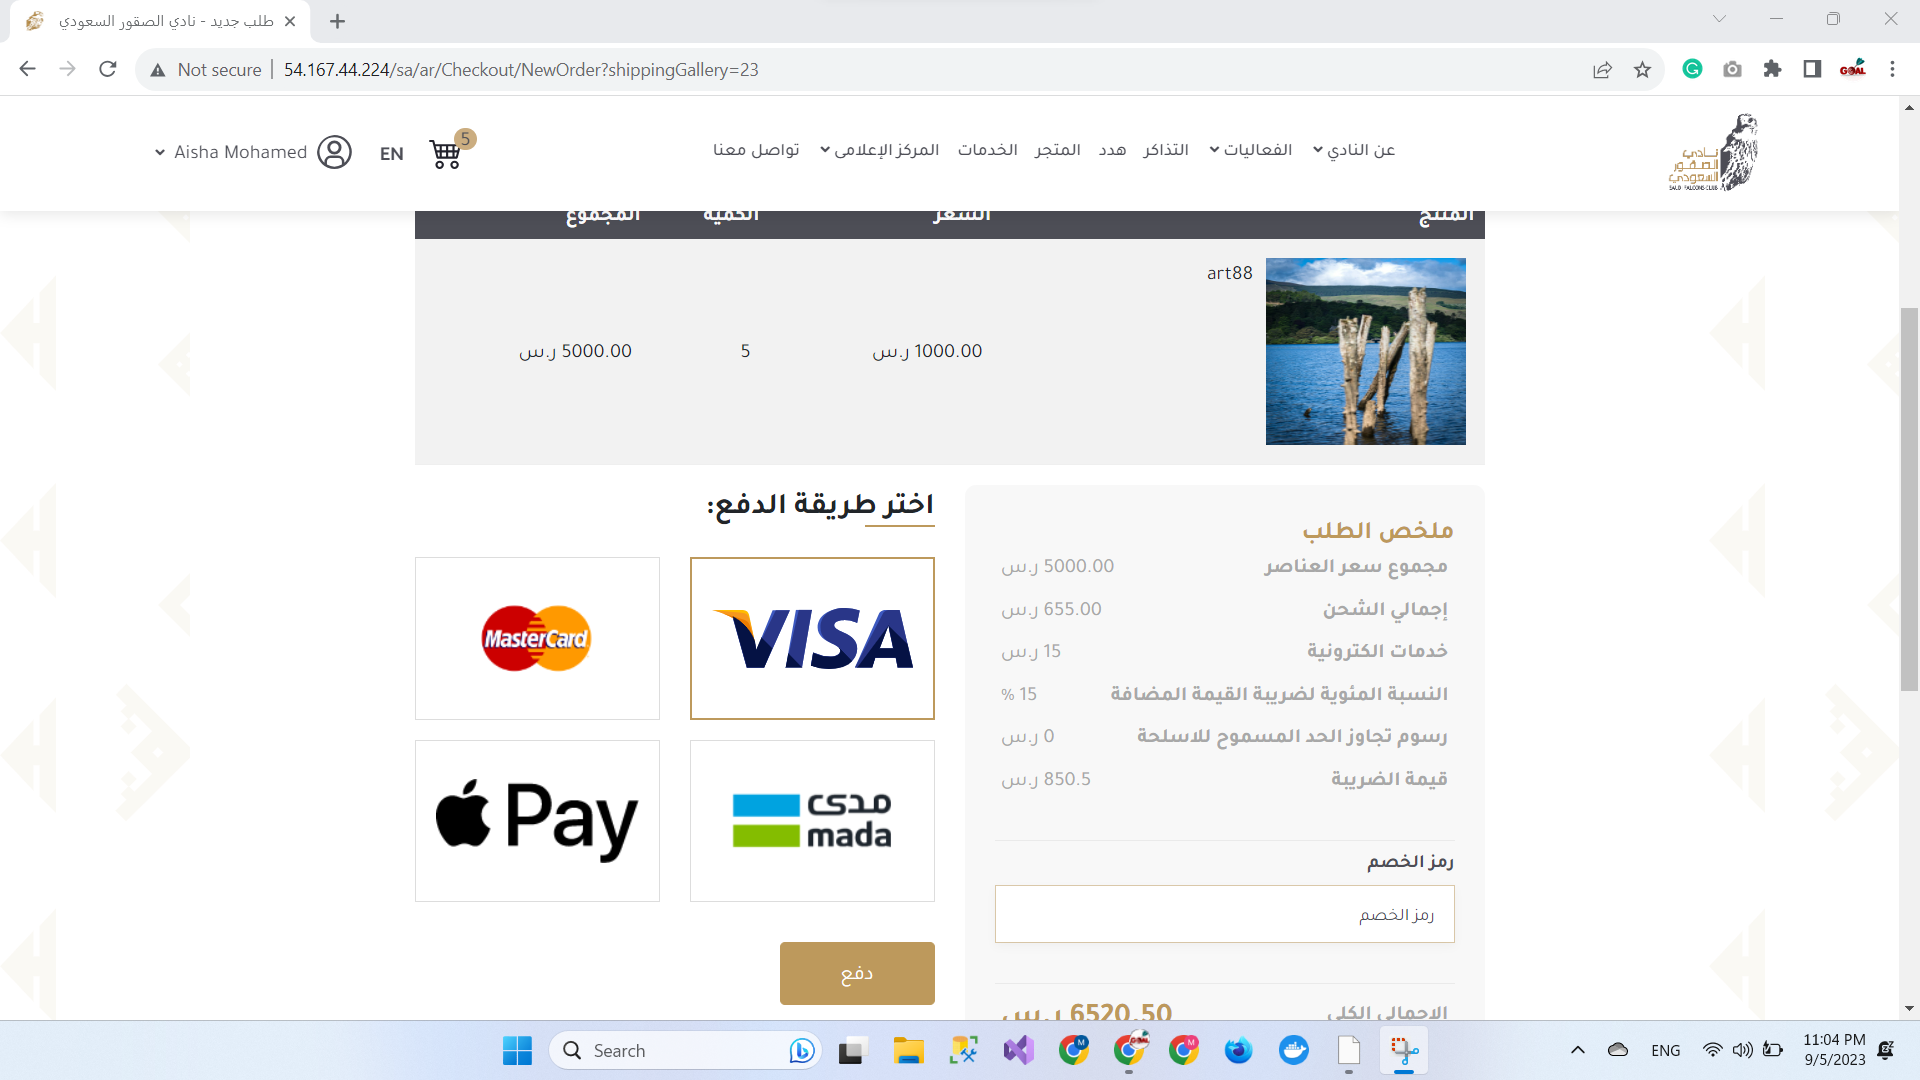The image size is (1920, 1080).
Task: Open the shopping cart icon
Action: coord(446,154)
